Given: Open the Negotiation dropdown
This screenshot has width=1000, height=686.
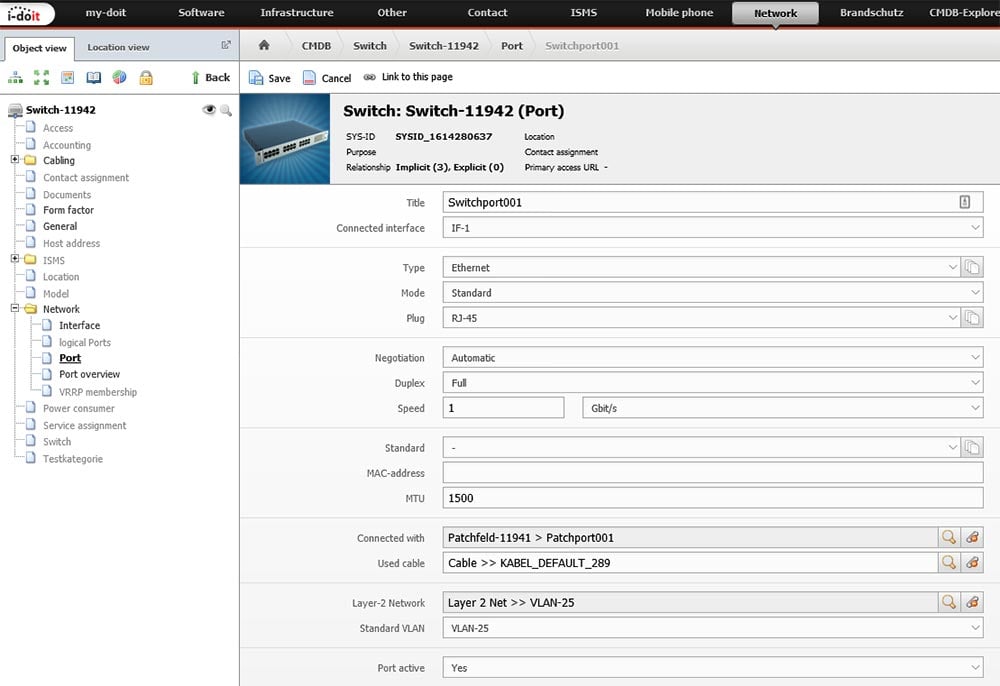Looking at the screenshot, I should coord(712,358).
